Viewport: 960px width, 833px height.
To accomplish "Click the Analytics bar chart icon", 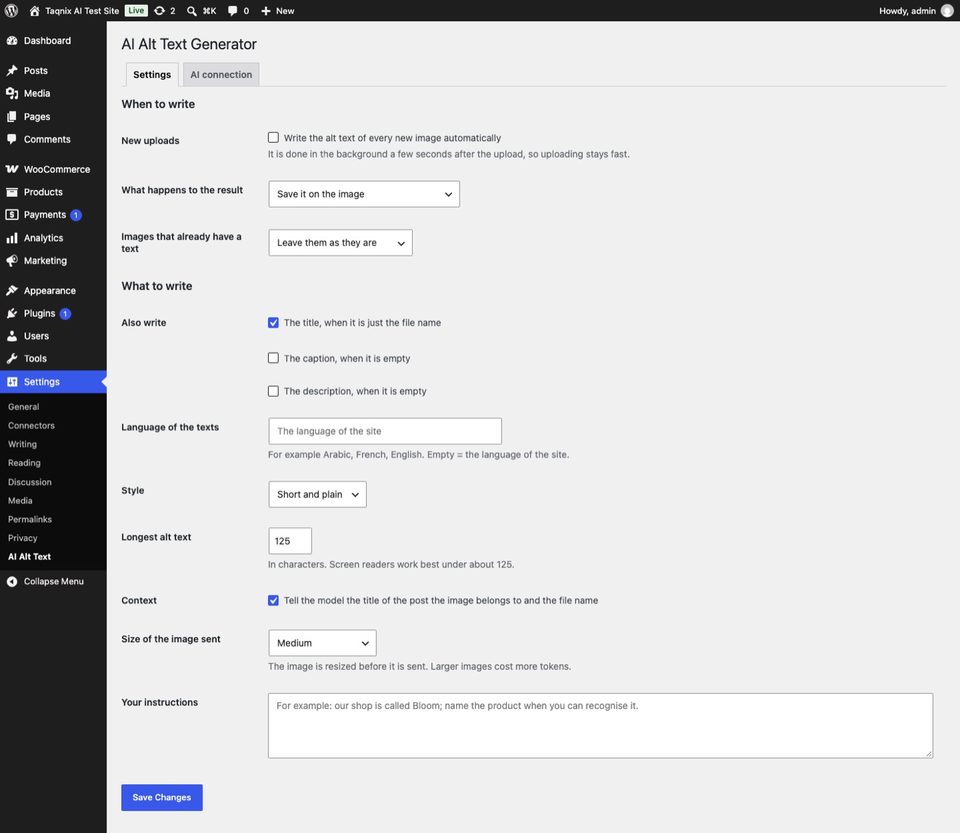I will [12, 237].
